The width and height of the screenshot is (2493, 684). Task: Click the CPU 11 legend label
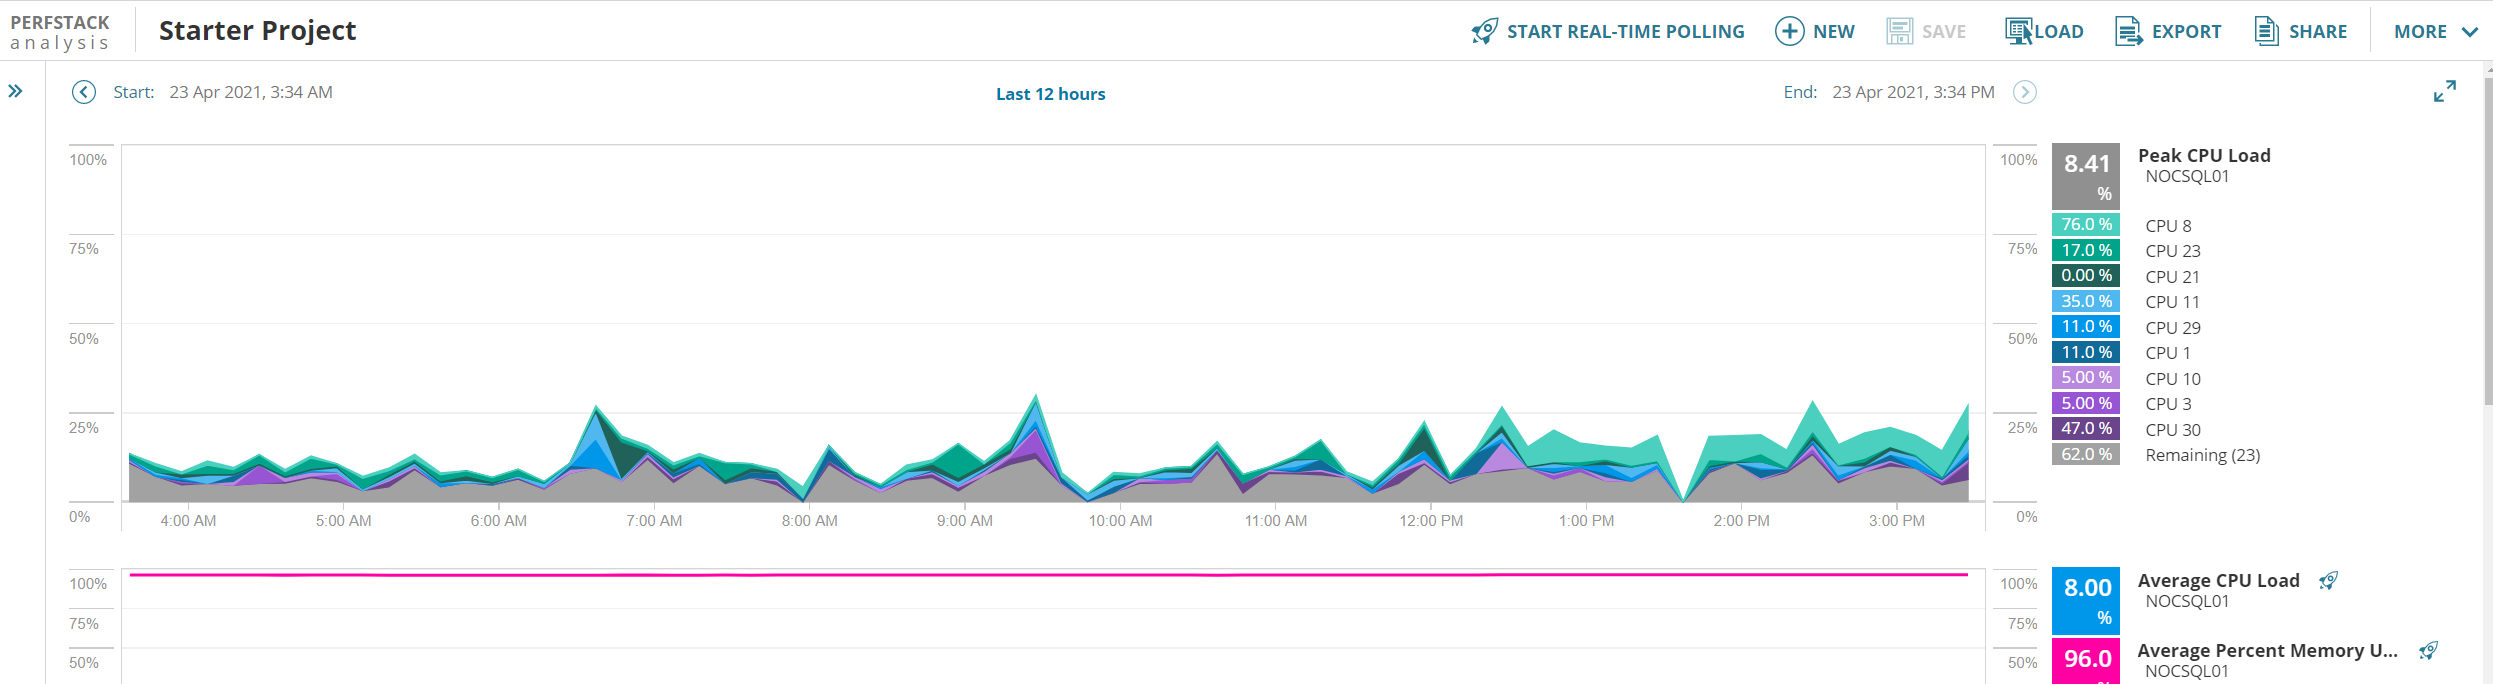click(2172, 302)
